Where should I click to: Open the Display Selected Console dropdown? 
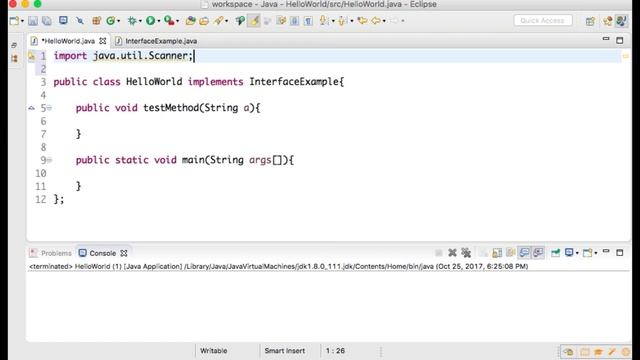click(577, 253)
